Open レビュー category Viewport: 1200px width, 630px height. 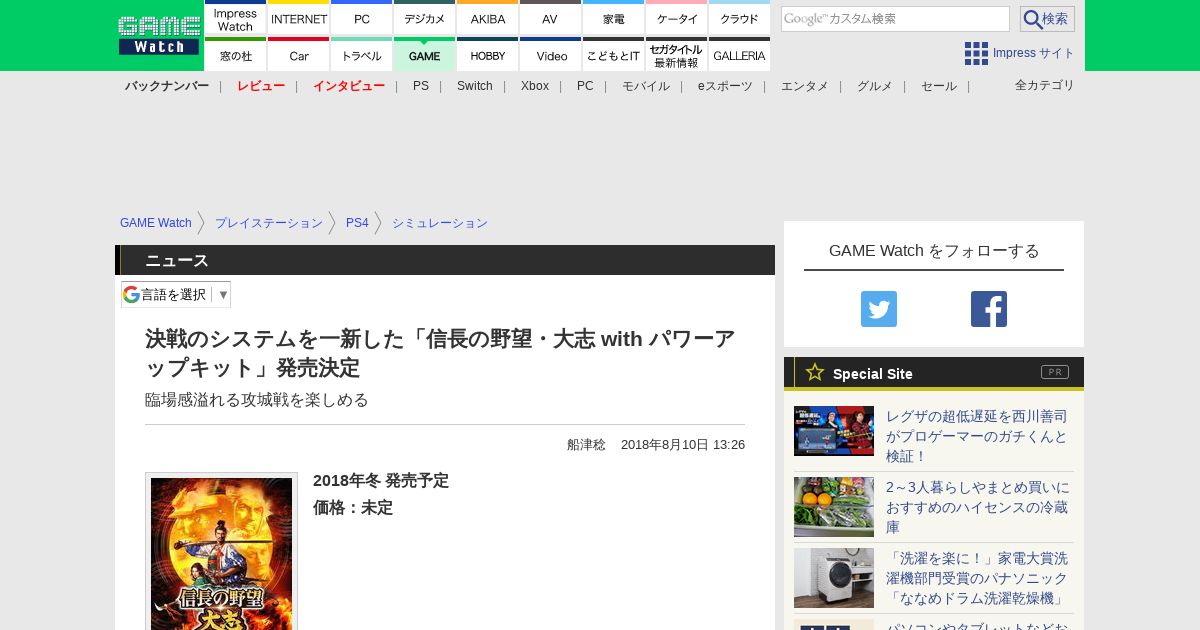pyautogui.click(x=261, y=86)
